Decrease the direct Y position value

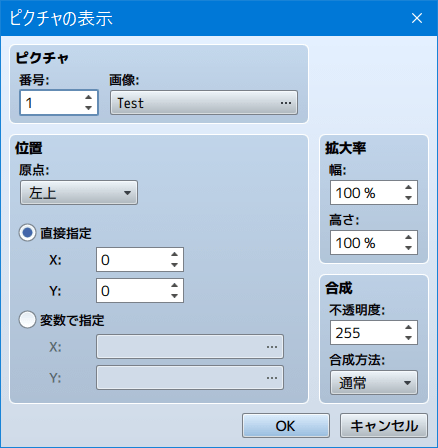click(174, 296)
